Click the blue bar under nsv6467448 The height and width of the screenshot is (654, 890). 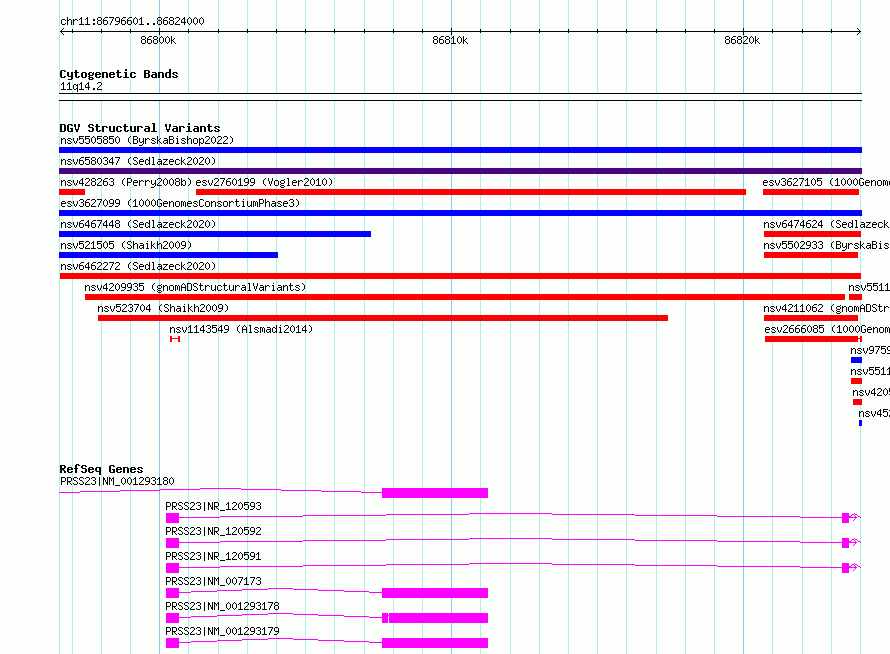(x=215, y=234)
